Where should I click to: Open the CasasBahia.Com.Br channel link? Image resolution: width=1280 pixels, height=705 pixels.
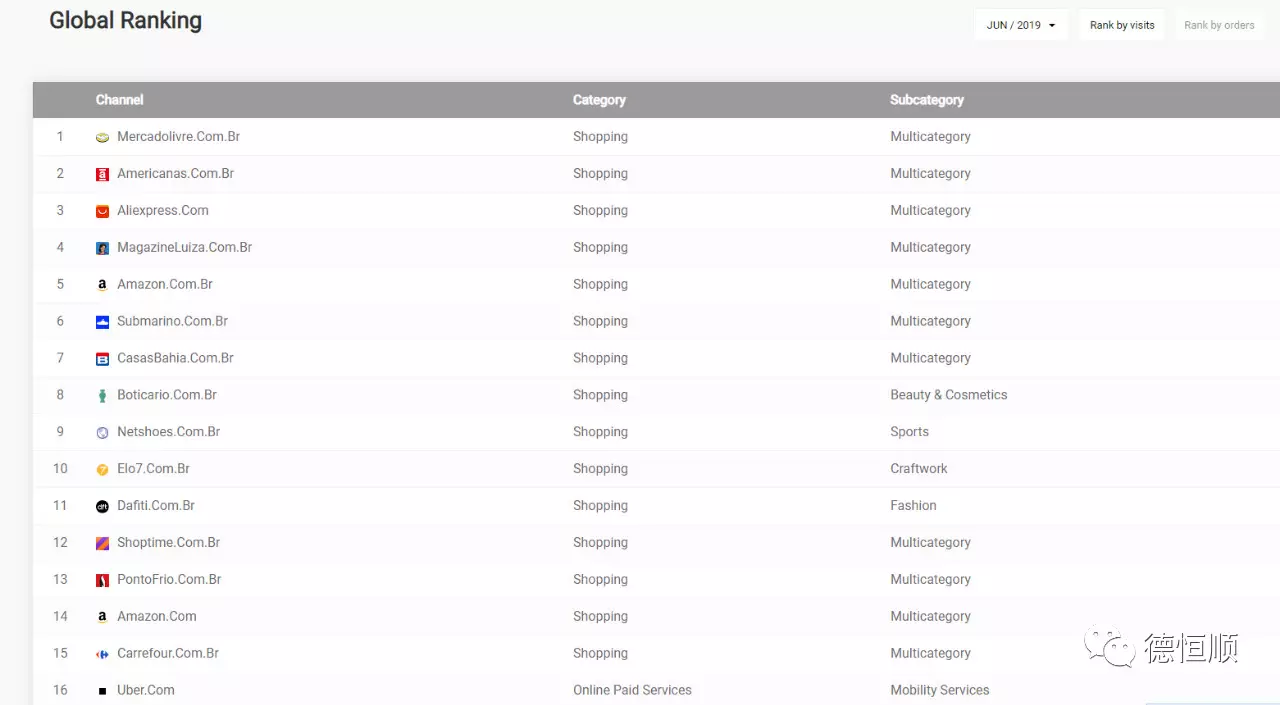[x=175, y=359]
